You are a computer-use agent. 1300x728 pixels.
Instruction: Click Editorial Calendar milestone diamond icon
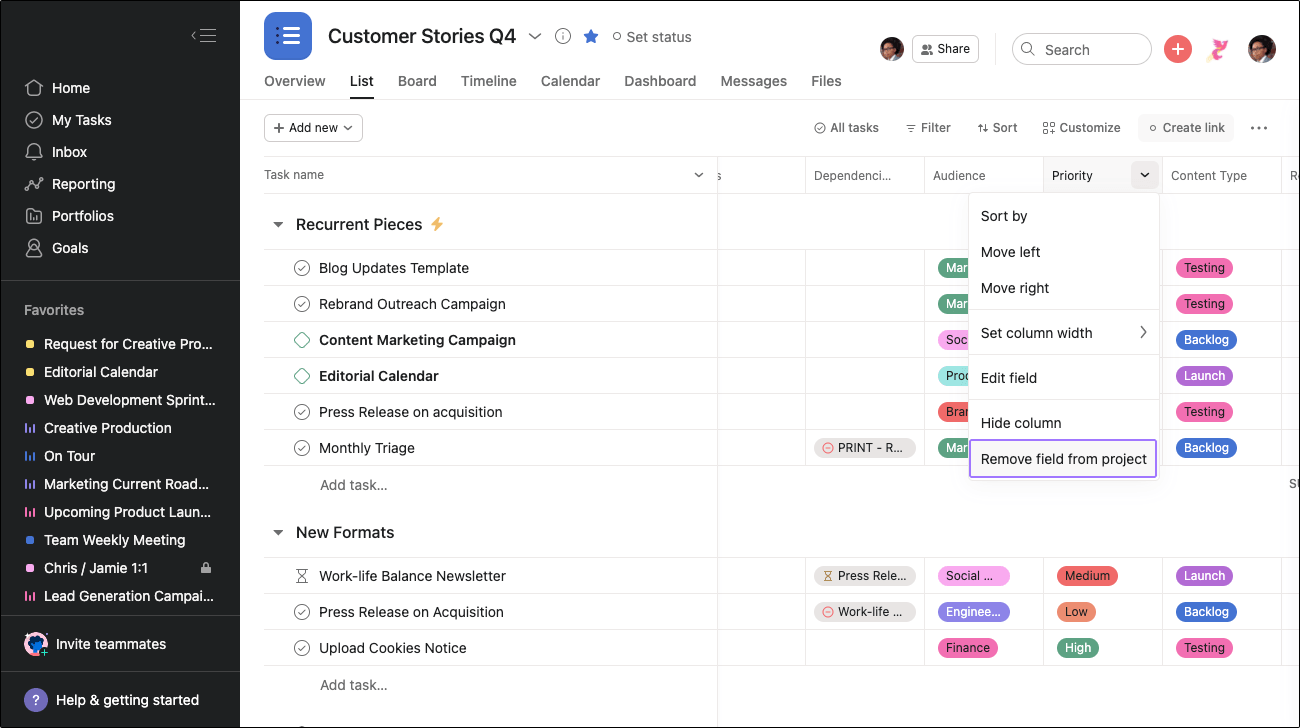click(x=302, y=376)
